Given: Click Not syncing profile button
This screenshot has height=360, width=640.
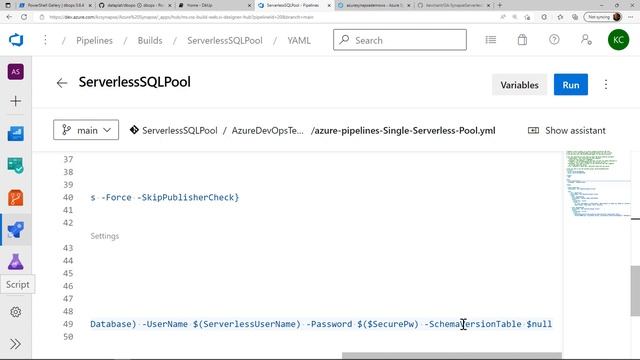Looking at the screenshot, I should 603,17.
